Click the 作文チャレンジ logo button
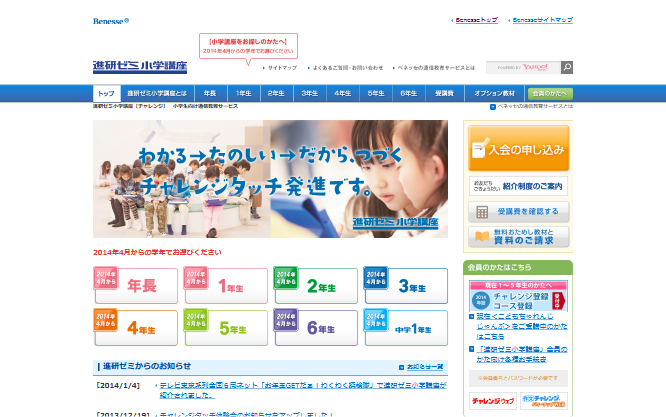 pyautogui.click(x=544, y=401)
